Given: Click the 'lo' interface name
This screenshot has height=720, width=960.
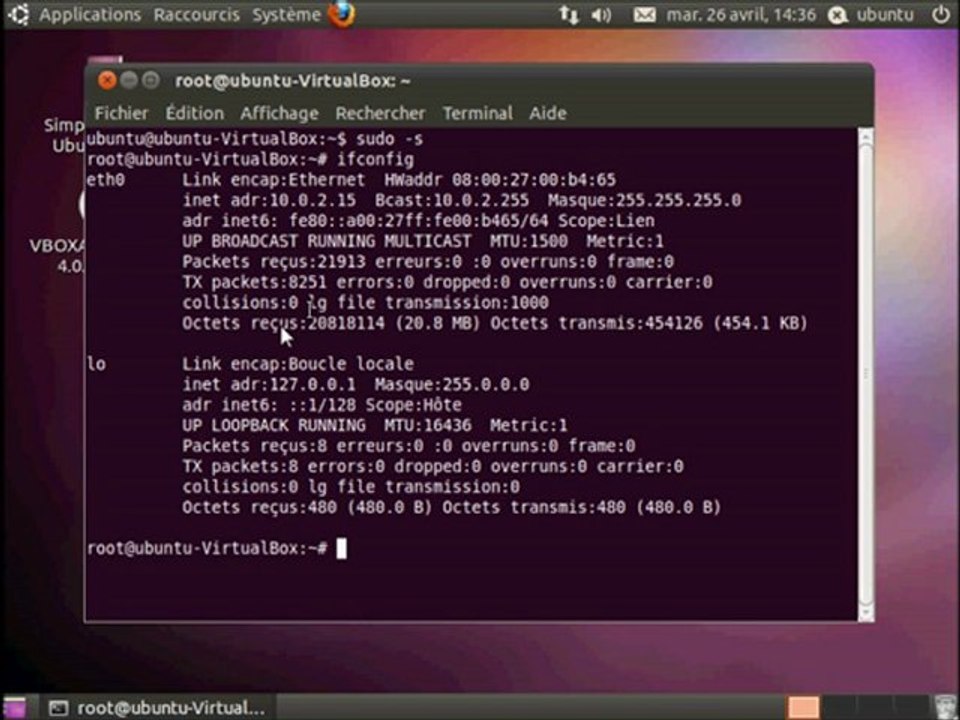Looking at the screenshot, I should [x=96, y=364].
